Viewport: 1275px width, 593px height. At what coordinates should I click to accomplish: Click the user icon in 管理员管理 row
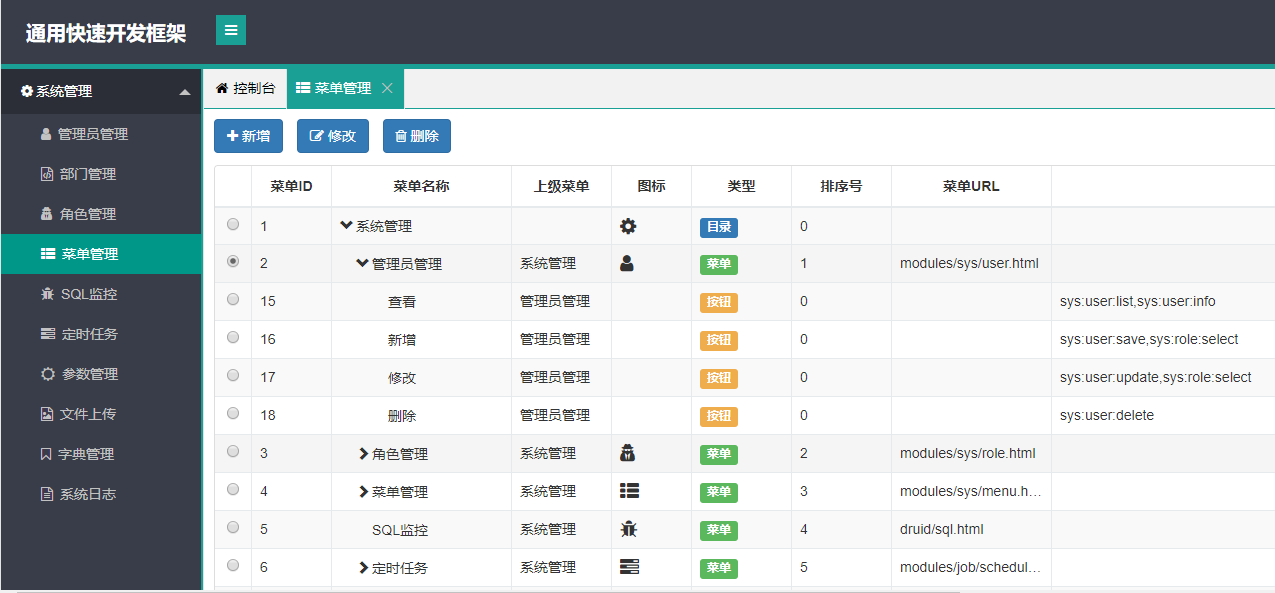[x=627, y=264]
